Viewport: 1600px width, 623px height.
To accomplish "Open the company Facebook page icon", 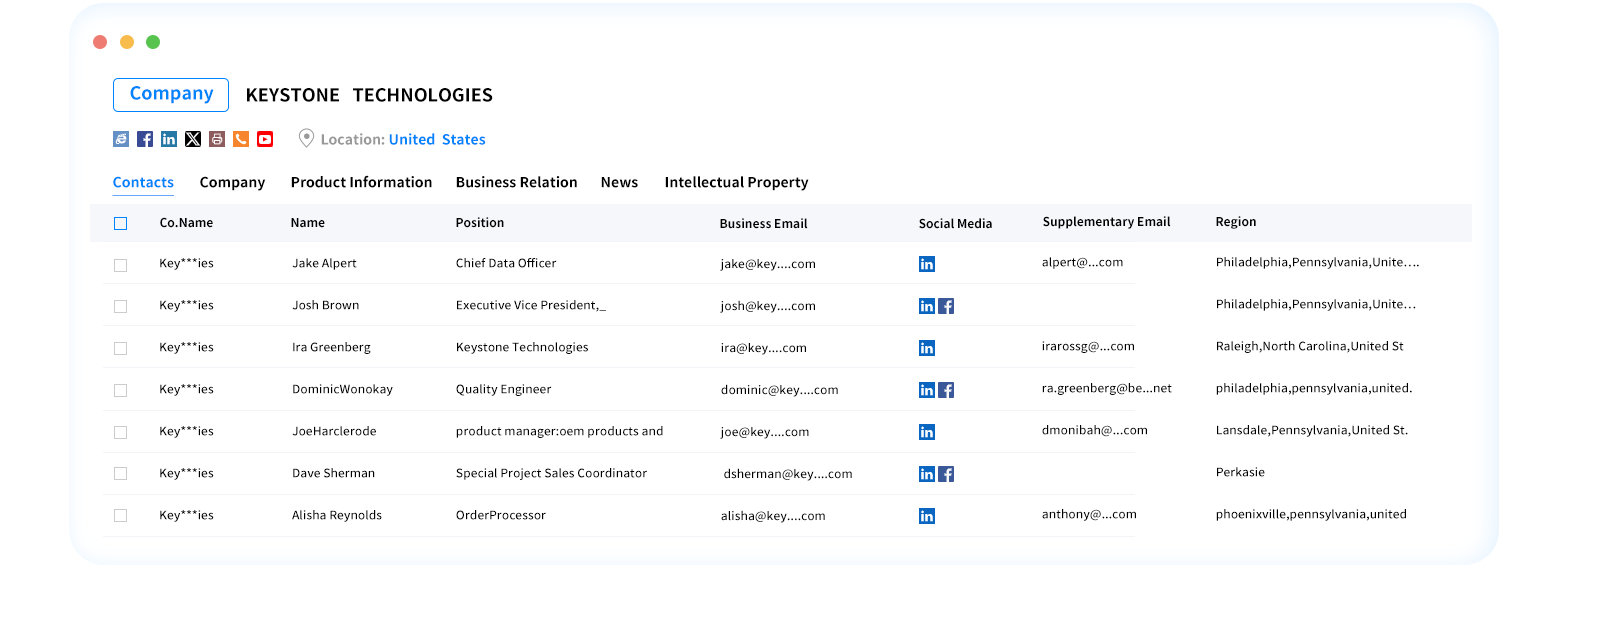I will tap(145, 139).
